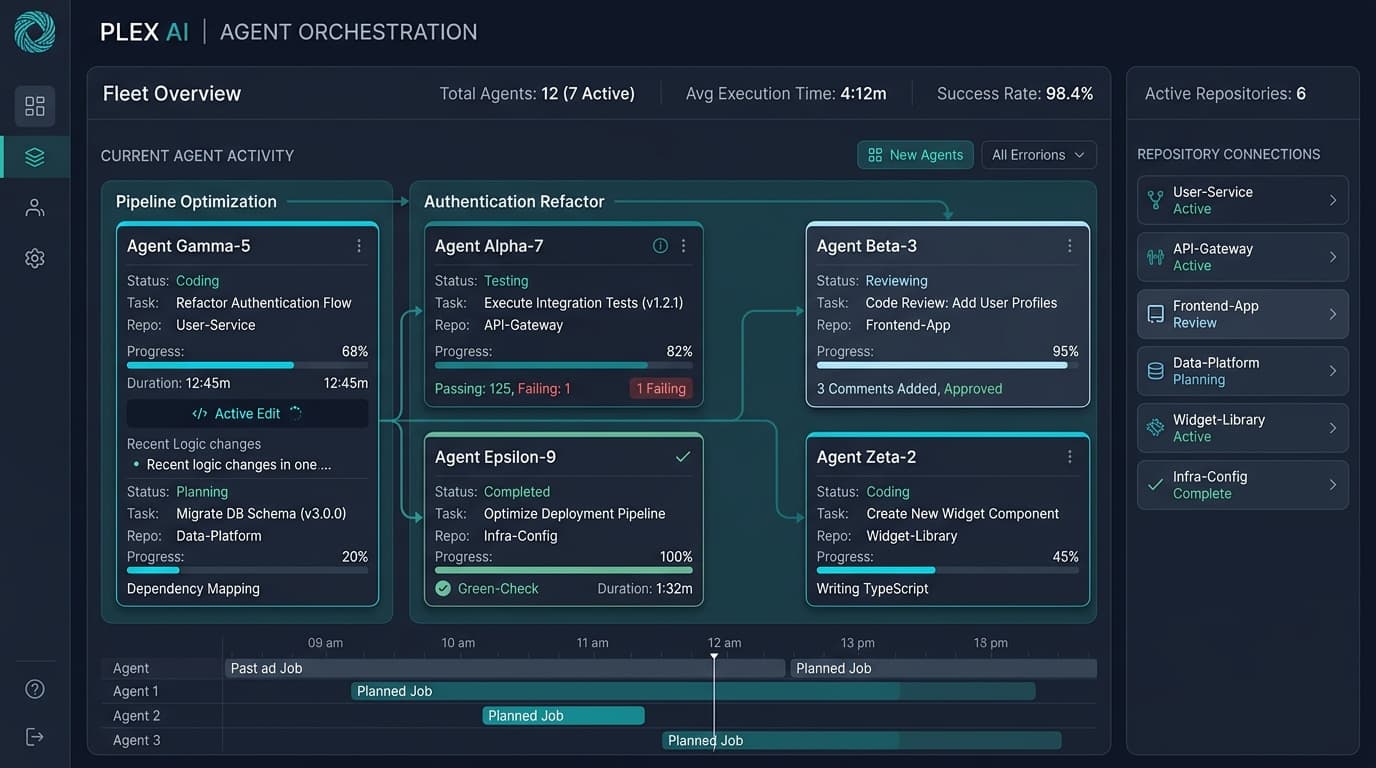Click the Plex AI swirl logo
Screen dimensions: 1376x768
pyautogui.click(x=34, y=32)
